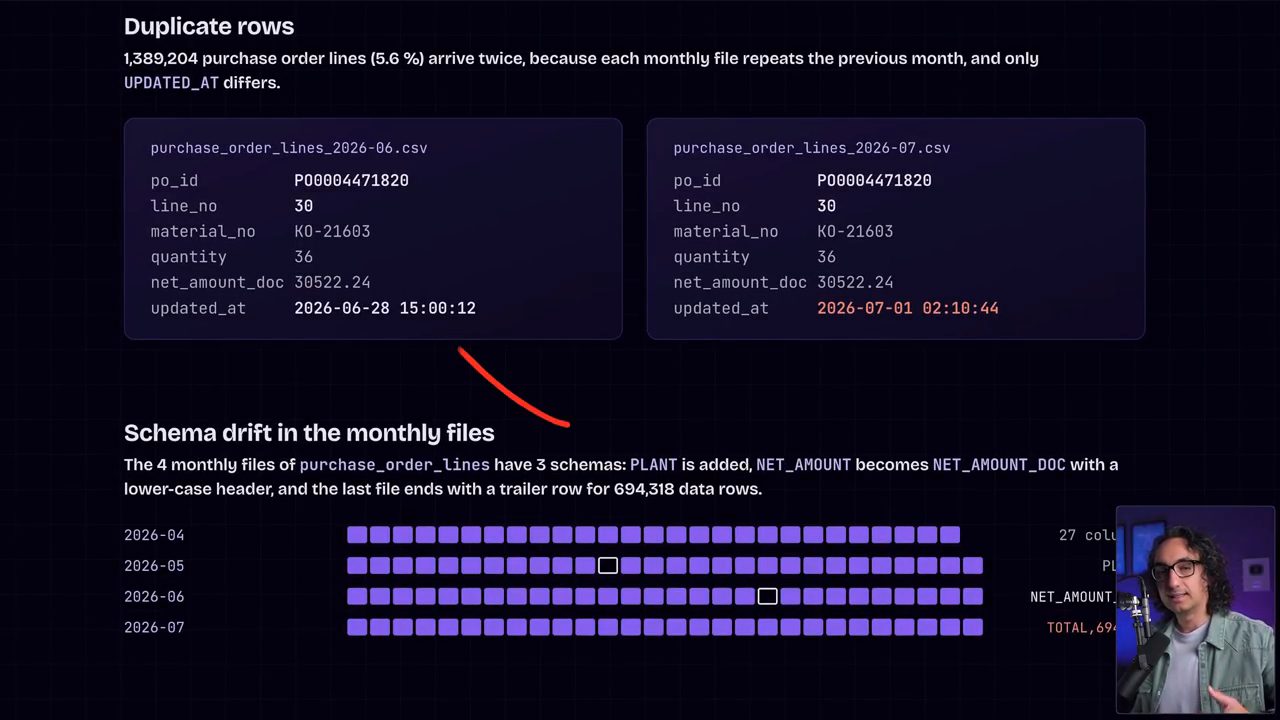The height and width of the screenshot is (720, 1280).
Task: Click the file name purchase_order_lines_2026-07.csv
Action: [x=812, y=148]
